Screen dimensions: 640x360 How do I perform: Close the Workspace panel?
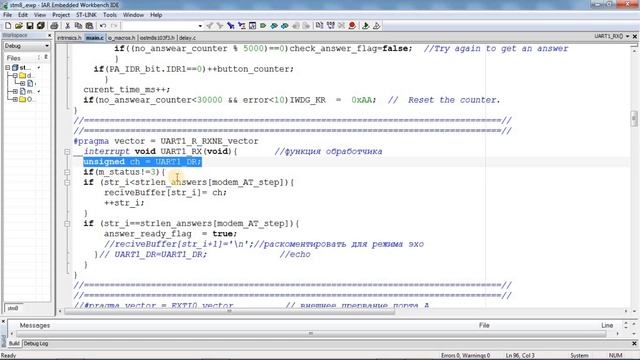(x=49, y=36)
